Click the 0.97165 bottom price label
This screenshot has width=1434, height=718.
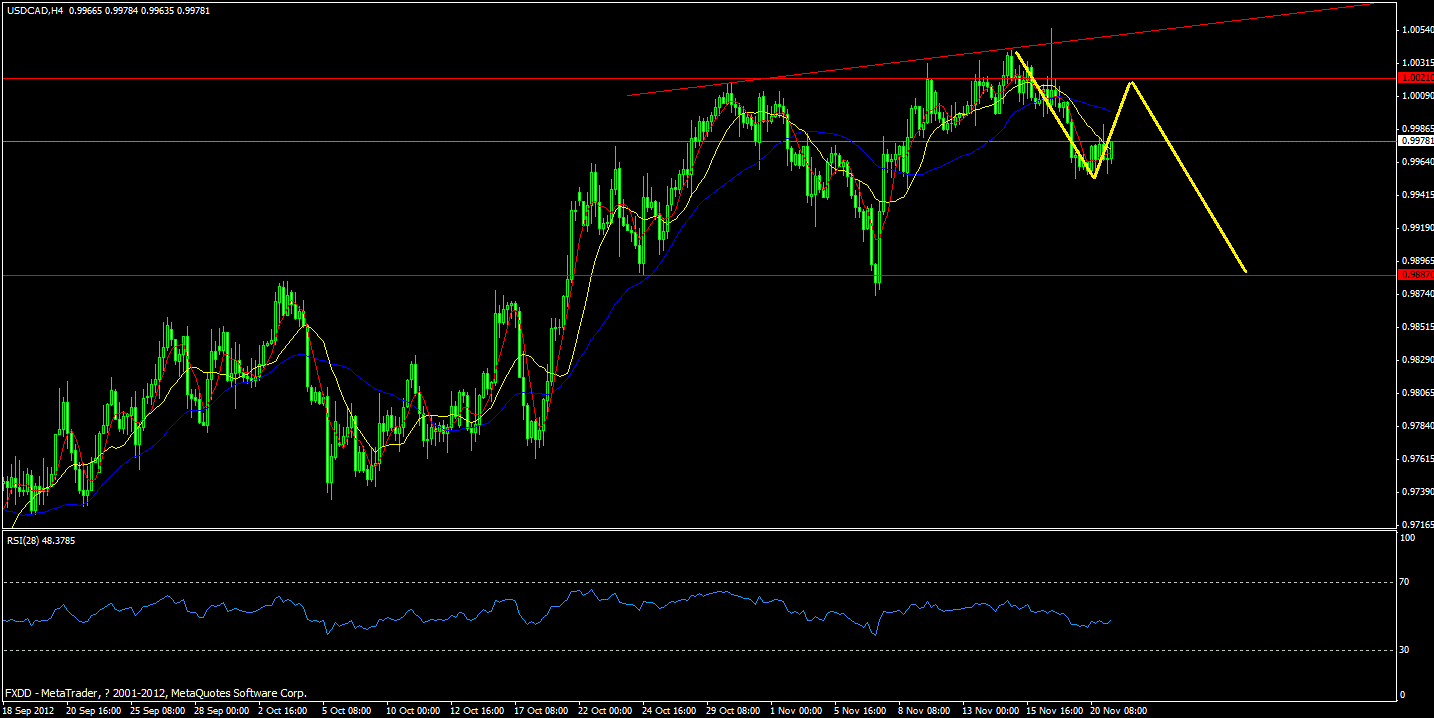click(x=1415, y=524)
